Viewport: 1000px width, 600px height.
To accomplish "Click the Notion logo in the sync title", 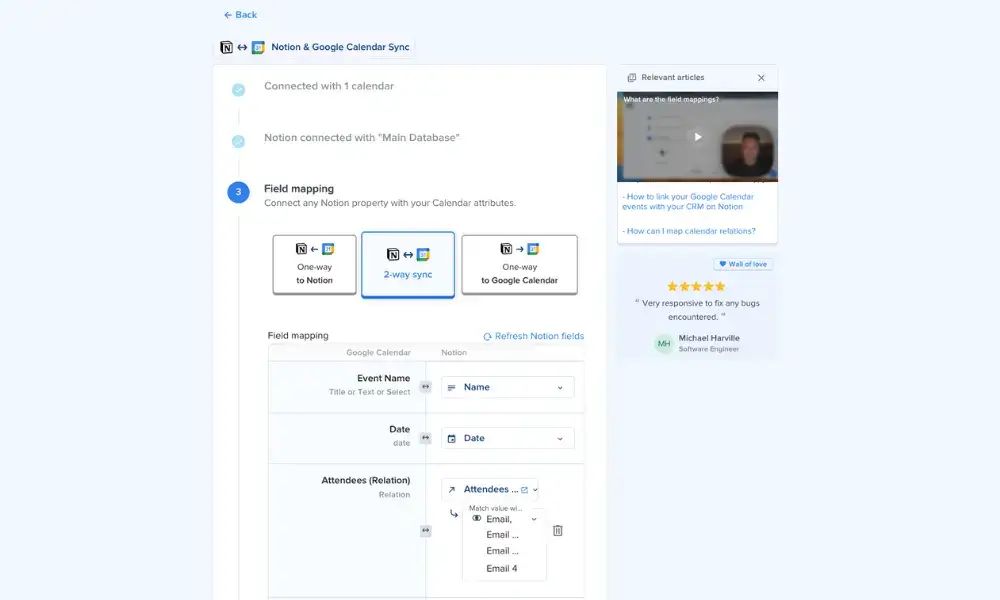I will click(226, 47).
